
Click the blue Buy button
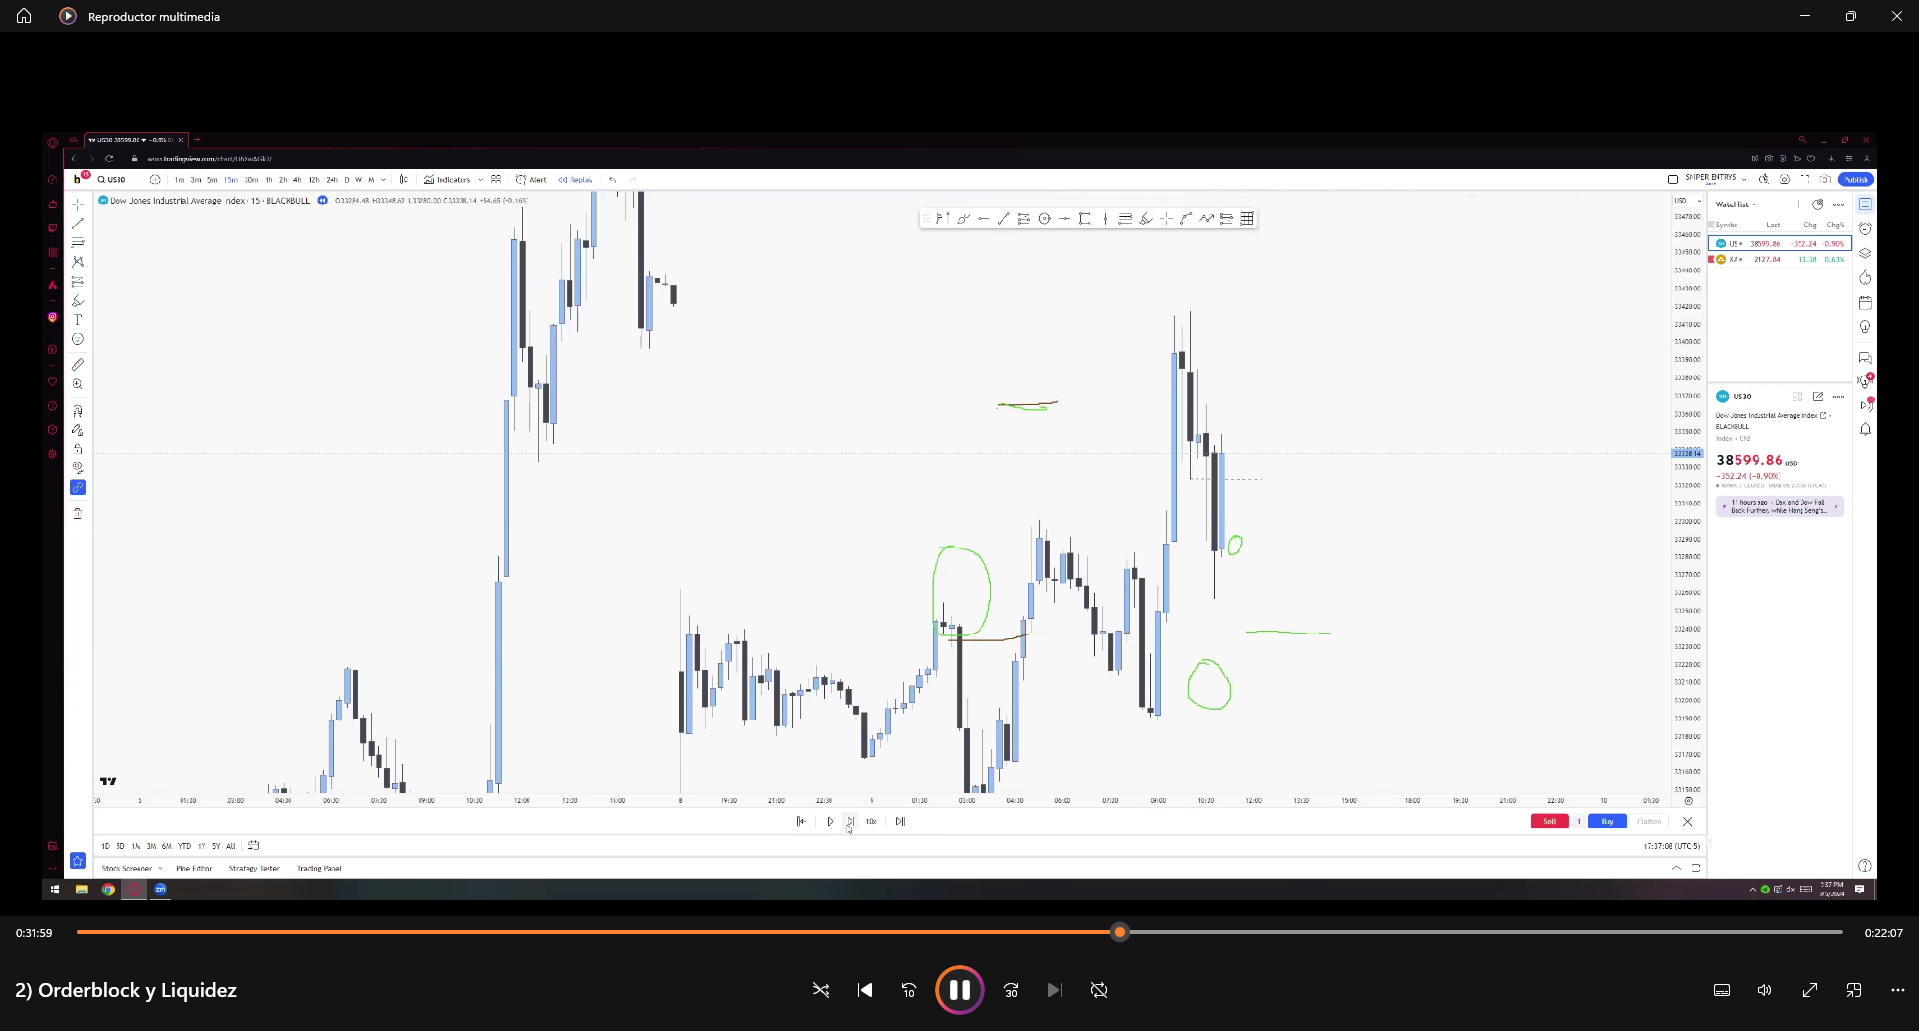pyautogui.click(x=1607, y=822)
